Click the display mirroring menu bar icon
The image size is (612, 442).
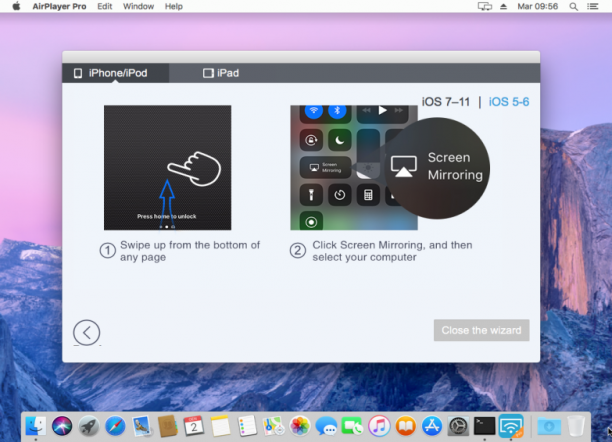pos(484,6)
